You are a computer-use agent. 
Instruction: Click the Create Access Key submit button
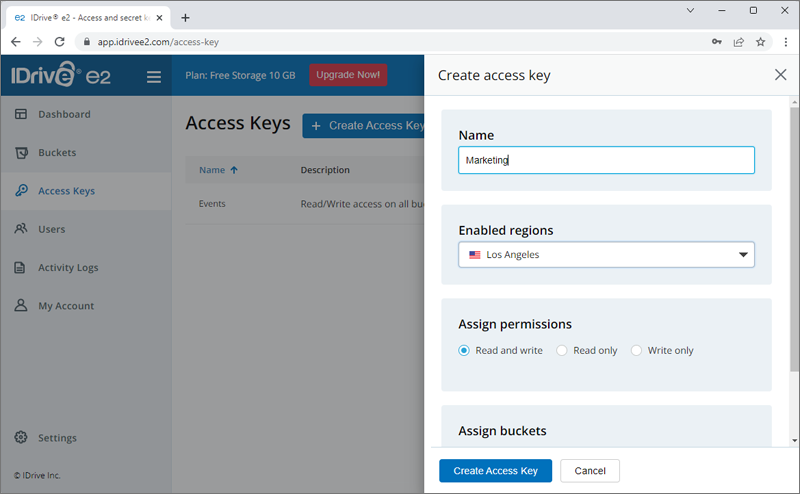pos(495,471)
